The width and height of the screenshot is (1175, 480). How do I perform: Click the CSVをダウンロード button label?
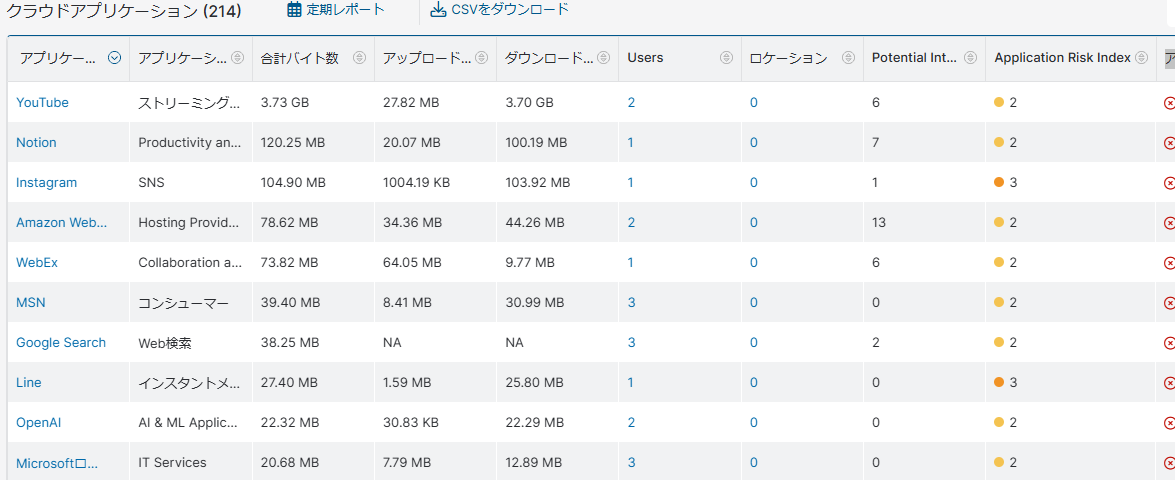tap(510, 9)
